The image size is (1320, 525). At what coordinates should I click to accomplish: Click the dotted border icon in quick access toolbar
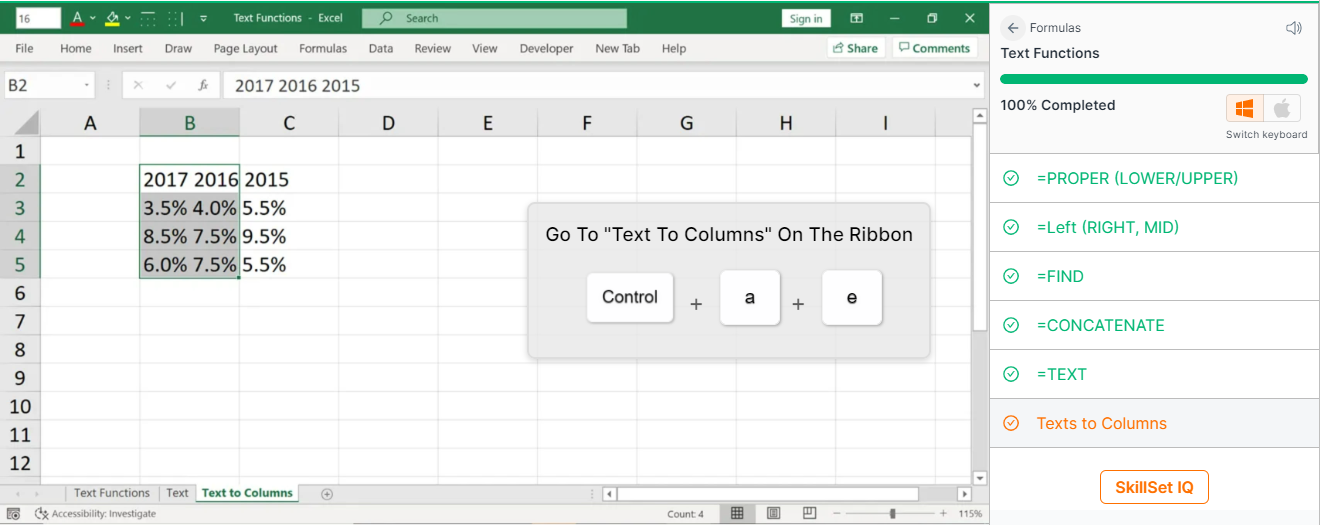(x=175, y=18)
